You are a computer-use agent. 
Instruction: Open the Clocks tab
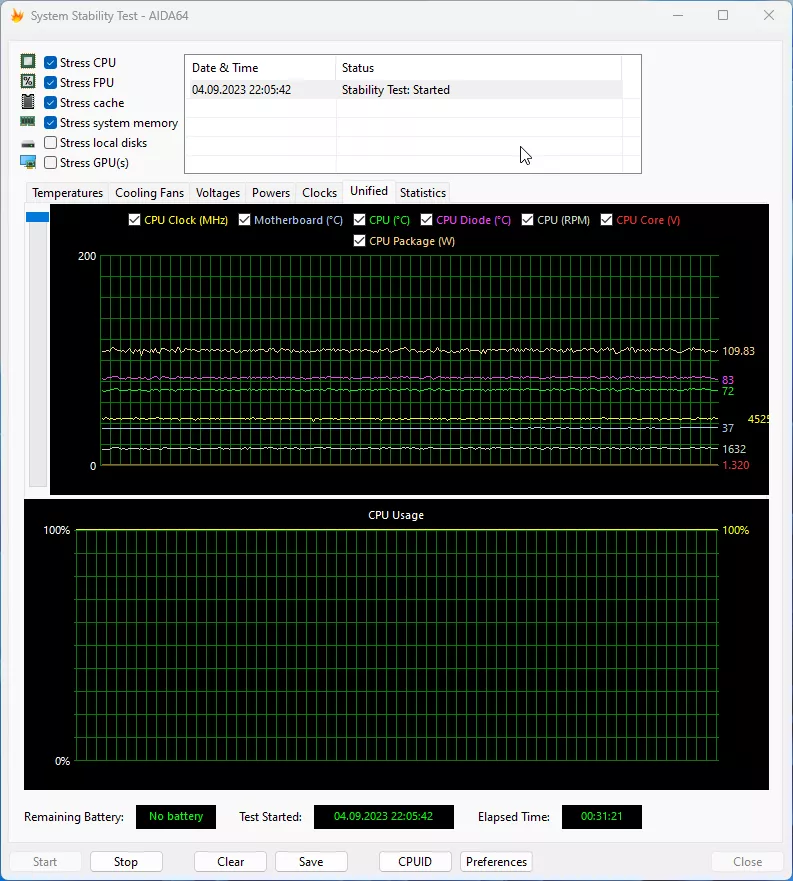[x=319, y=193]
